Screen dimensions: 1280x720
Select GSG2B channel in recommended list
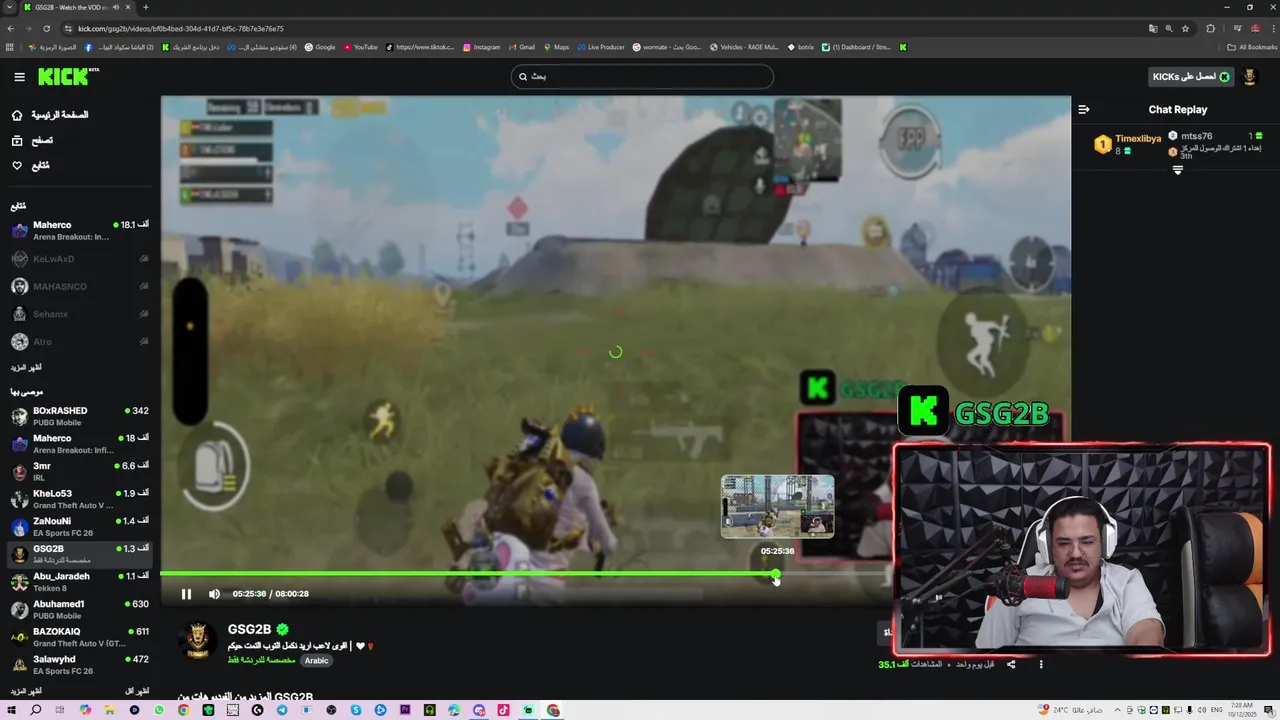point(80,554)
